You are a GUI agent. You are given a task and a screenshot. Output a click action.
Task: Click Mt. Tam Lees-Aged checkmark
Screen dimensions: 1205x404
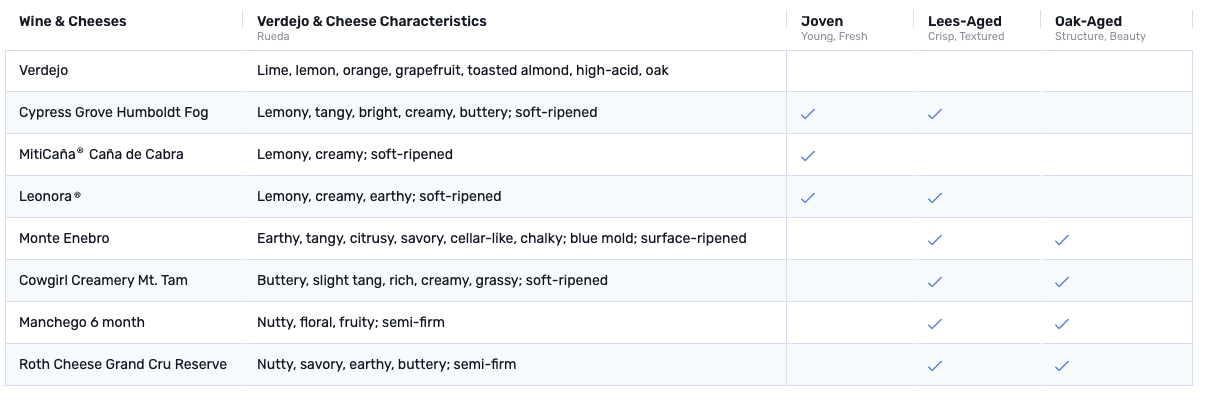pyautogui.click(x=935, y=282)
